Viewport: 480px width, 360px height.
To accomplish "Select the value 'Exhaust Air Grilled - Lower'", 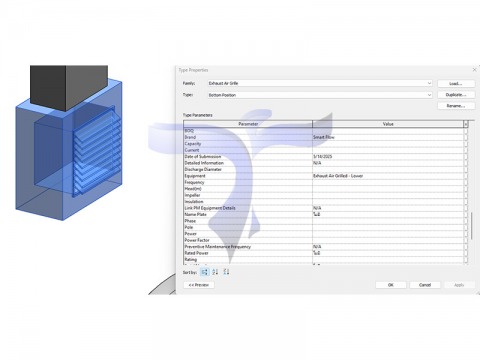I will [x=338, y=176].
